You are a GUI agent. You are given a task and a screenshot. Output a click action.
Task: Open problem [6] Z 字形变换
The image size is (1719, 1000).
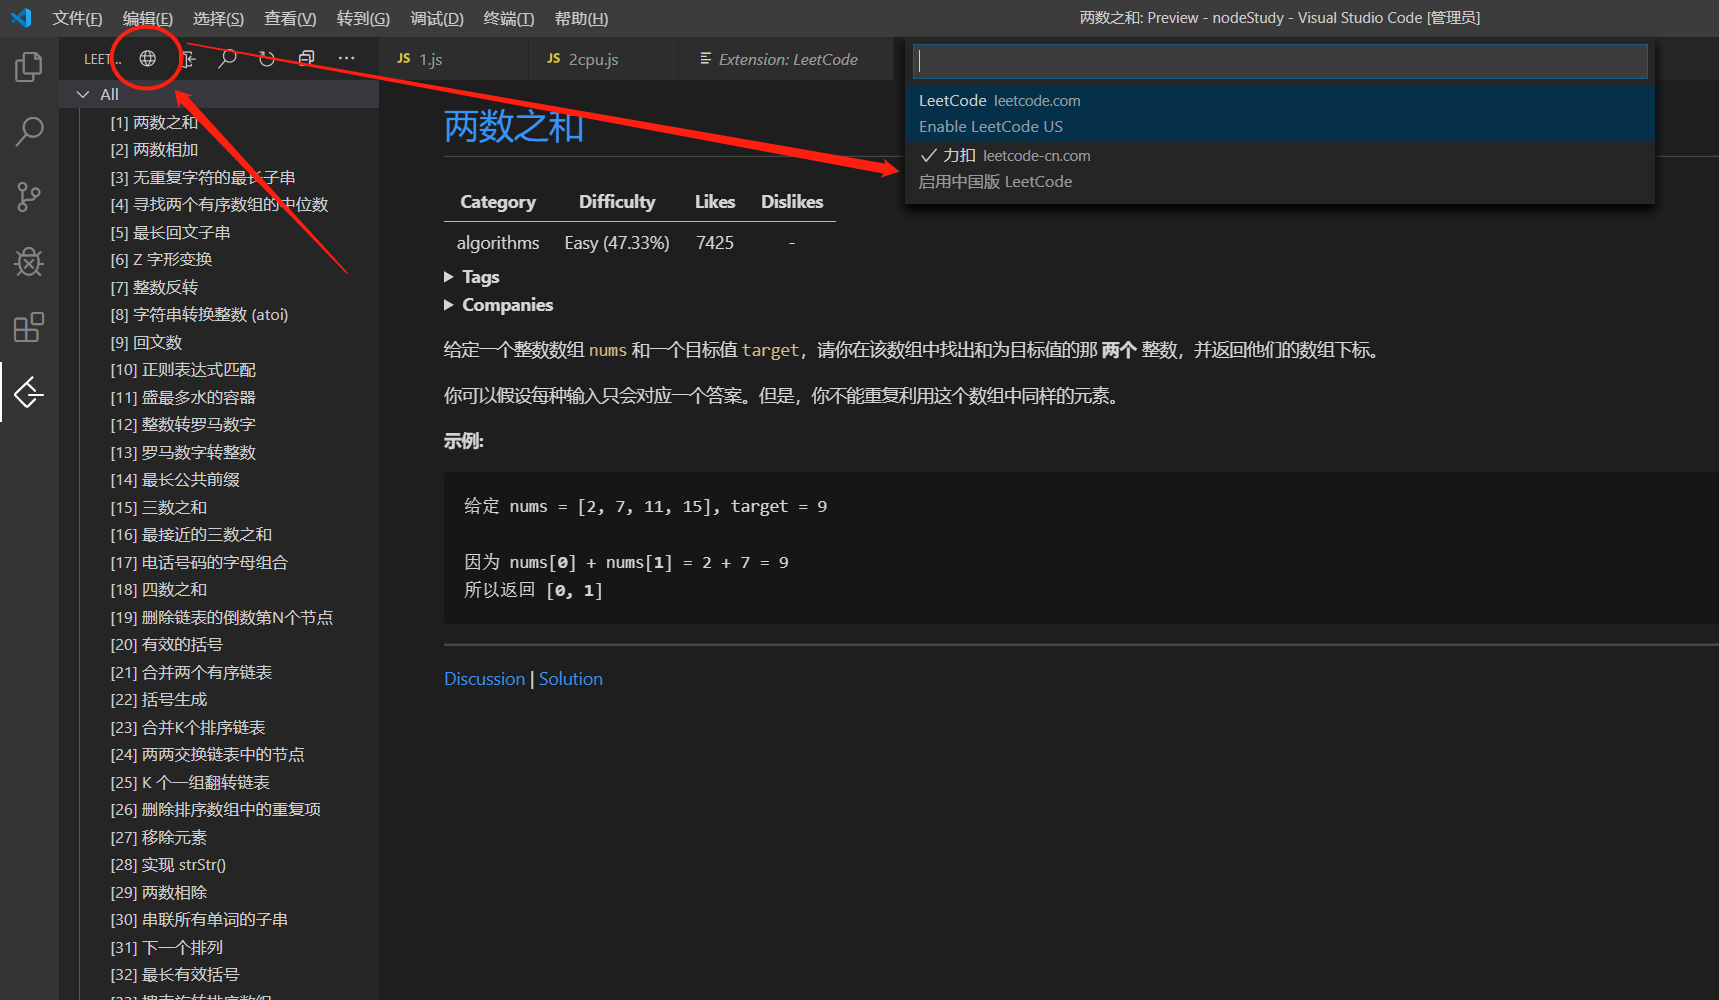click(x=161, y=260)
